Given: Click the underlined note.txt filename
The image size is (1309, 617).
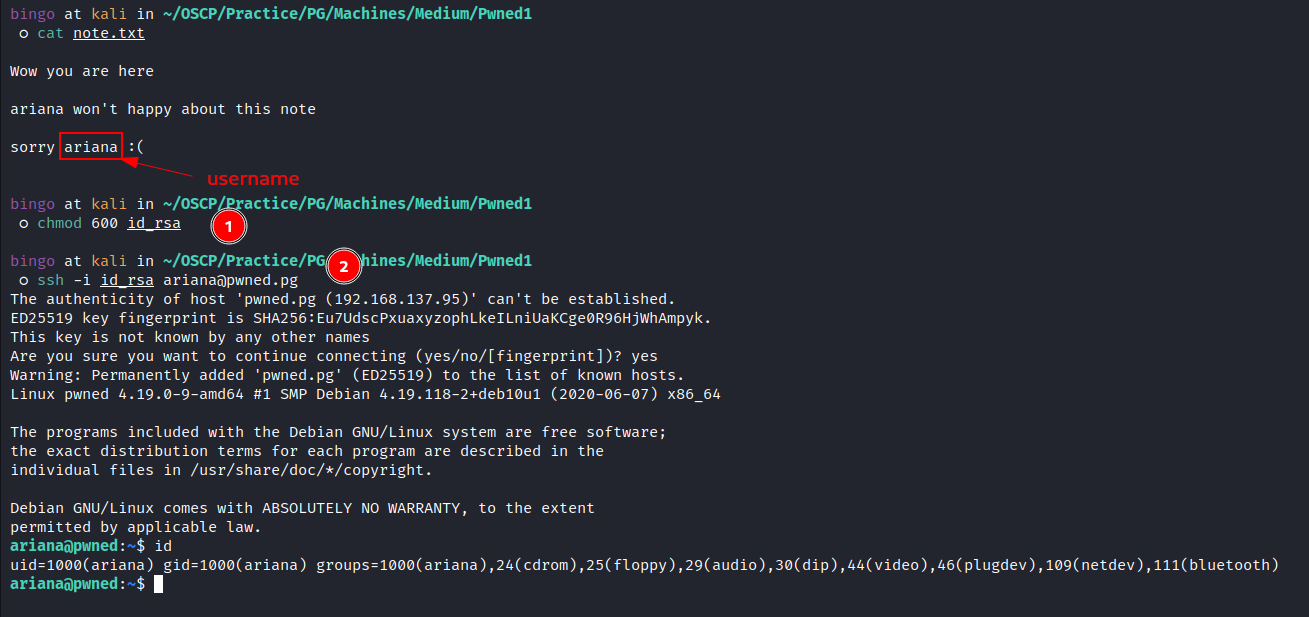Looking at the screenshot, I should click(109, 33).
